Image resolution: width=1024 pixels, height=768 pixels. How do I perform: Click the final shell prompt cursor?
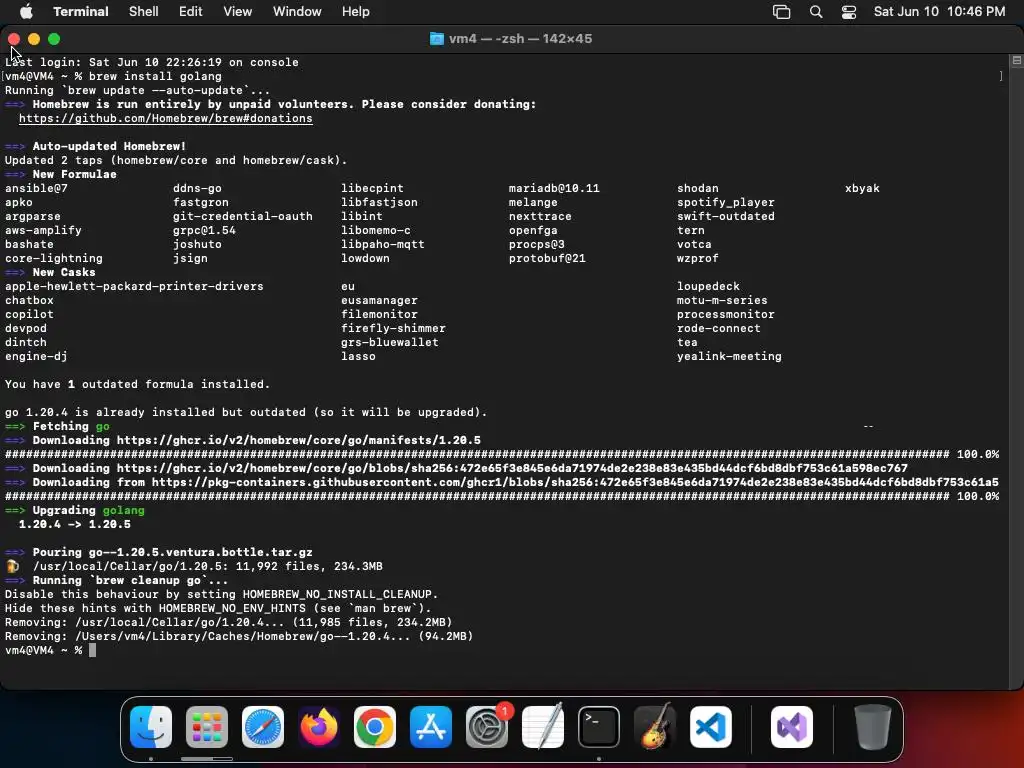[x=92, y=650]
